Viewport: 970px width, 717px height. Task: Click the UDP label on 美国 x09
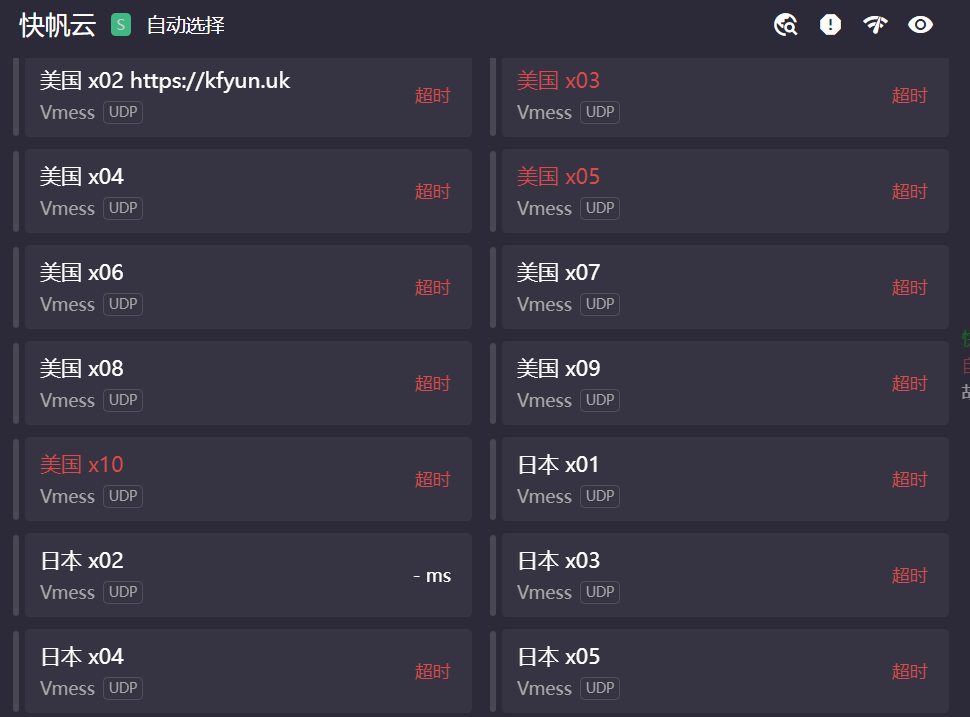click(x=600, y=400)
